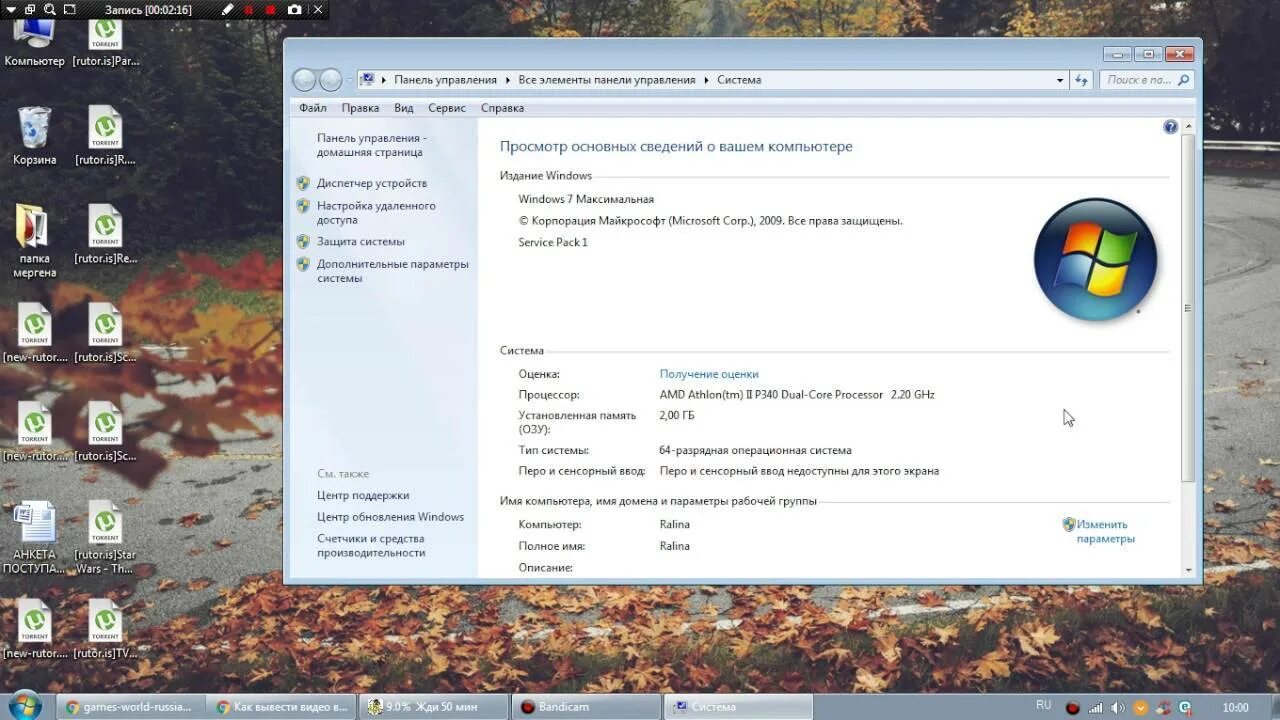The width and height of the screenshot is (1280, 720).
Task: Click the Forward navigation arrow in System window
Action: click(x=330, y=80)
